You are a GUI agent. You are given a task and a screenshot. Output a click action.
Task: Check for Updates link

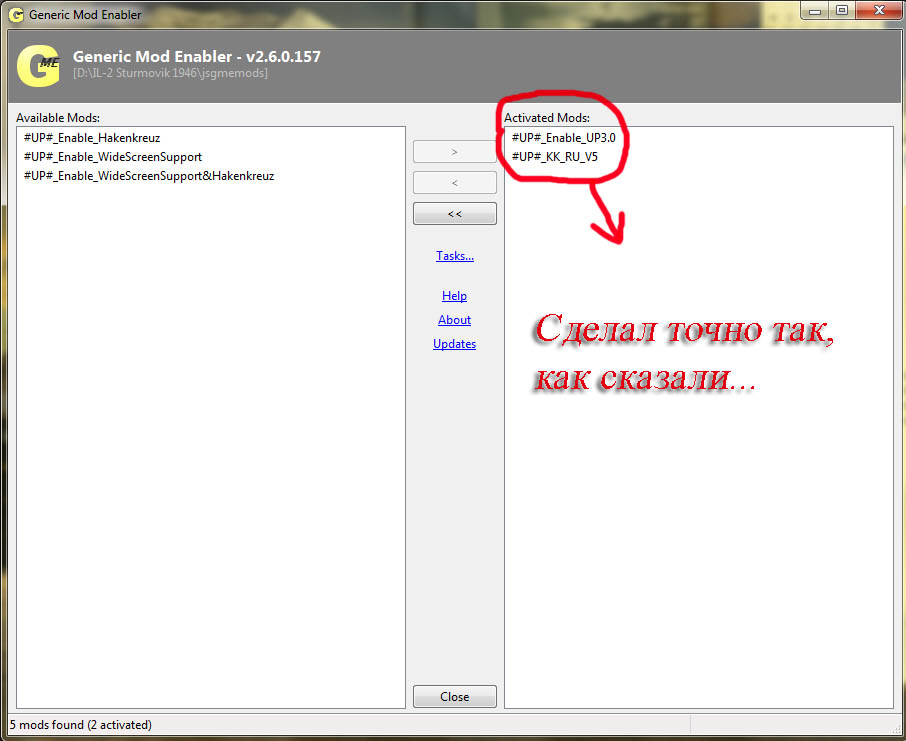pos(454,344)
